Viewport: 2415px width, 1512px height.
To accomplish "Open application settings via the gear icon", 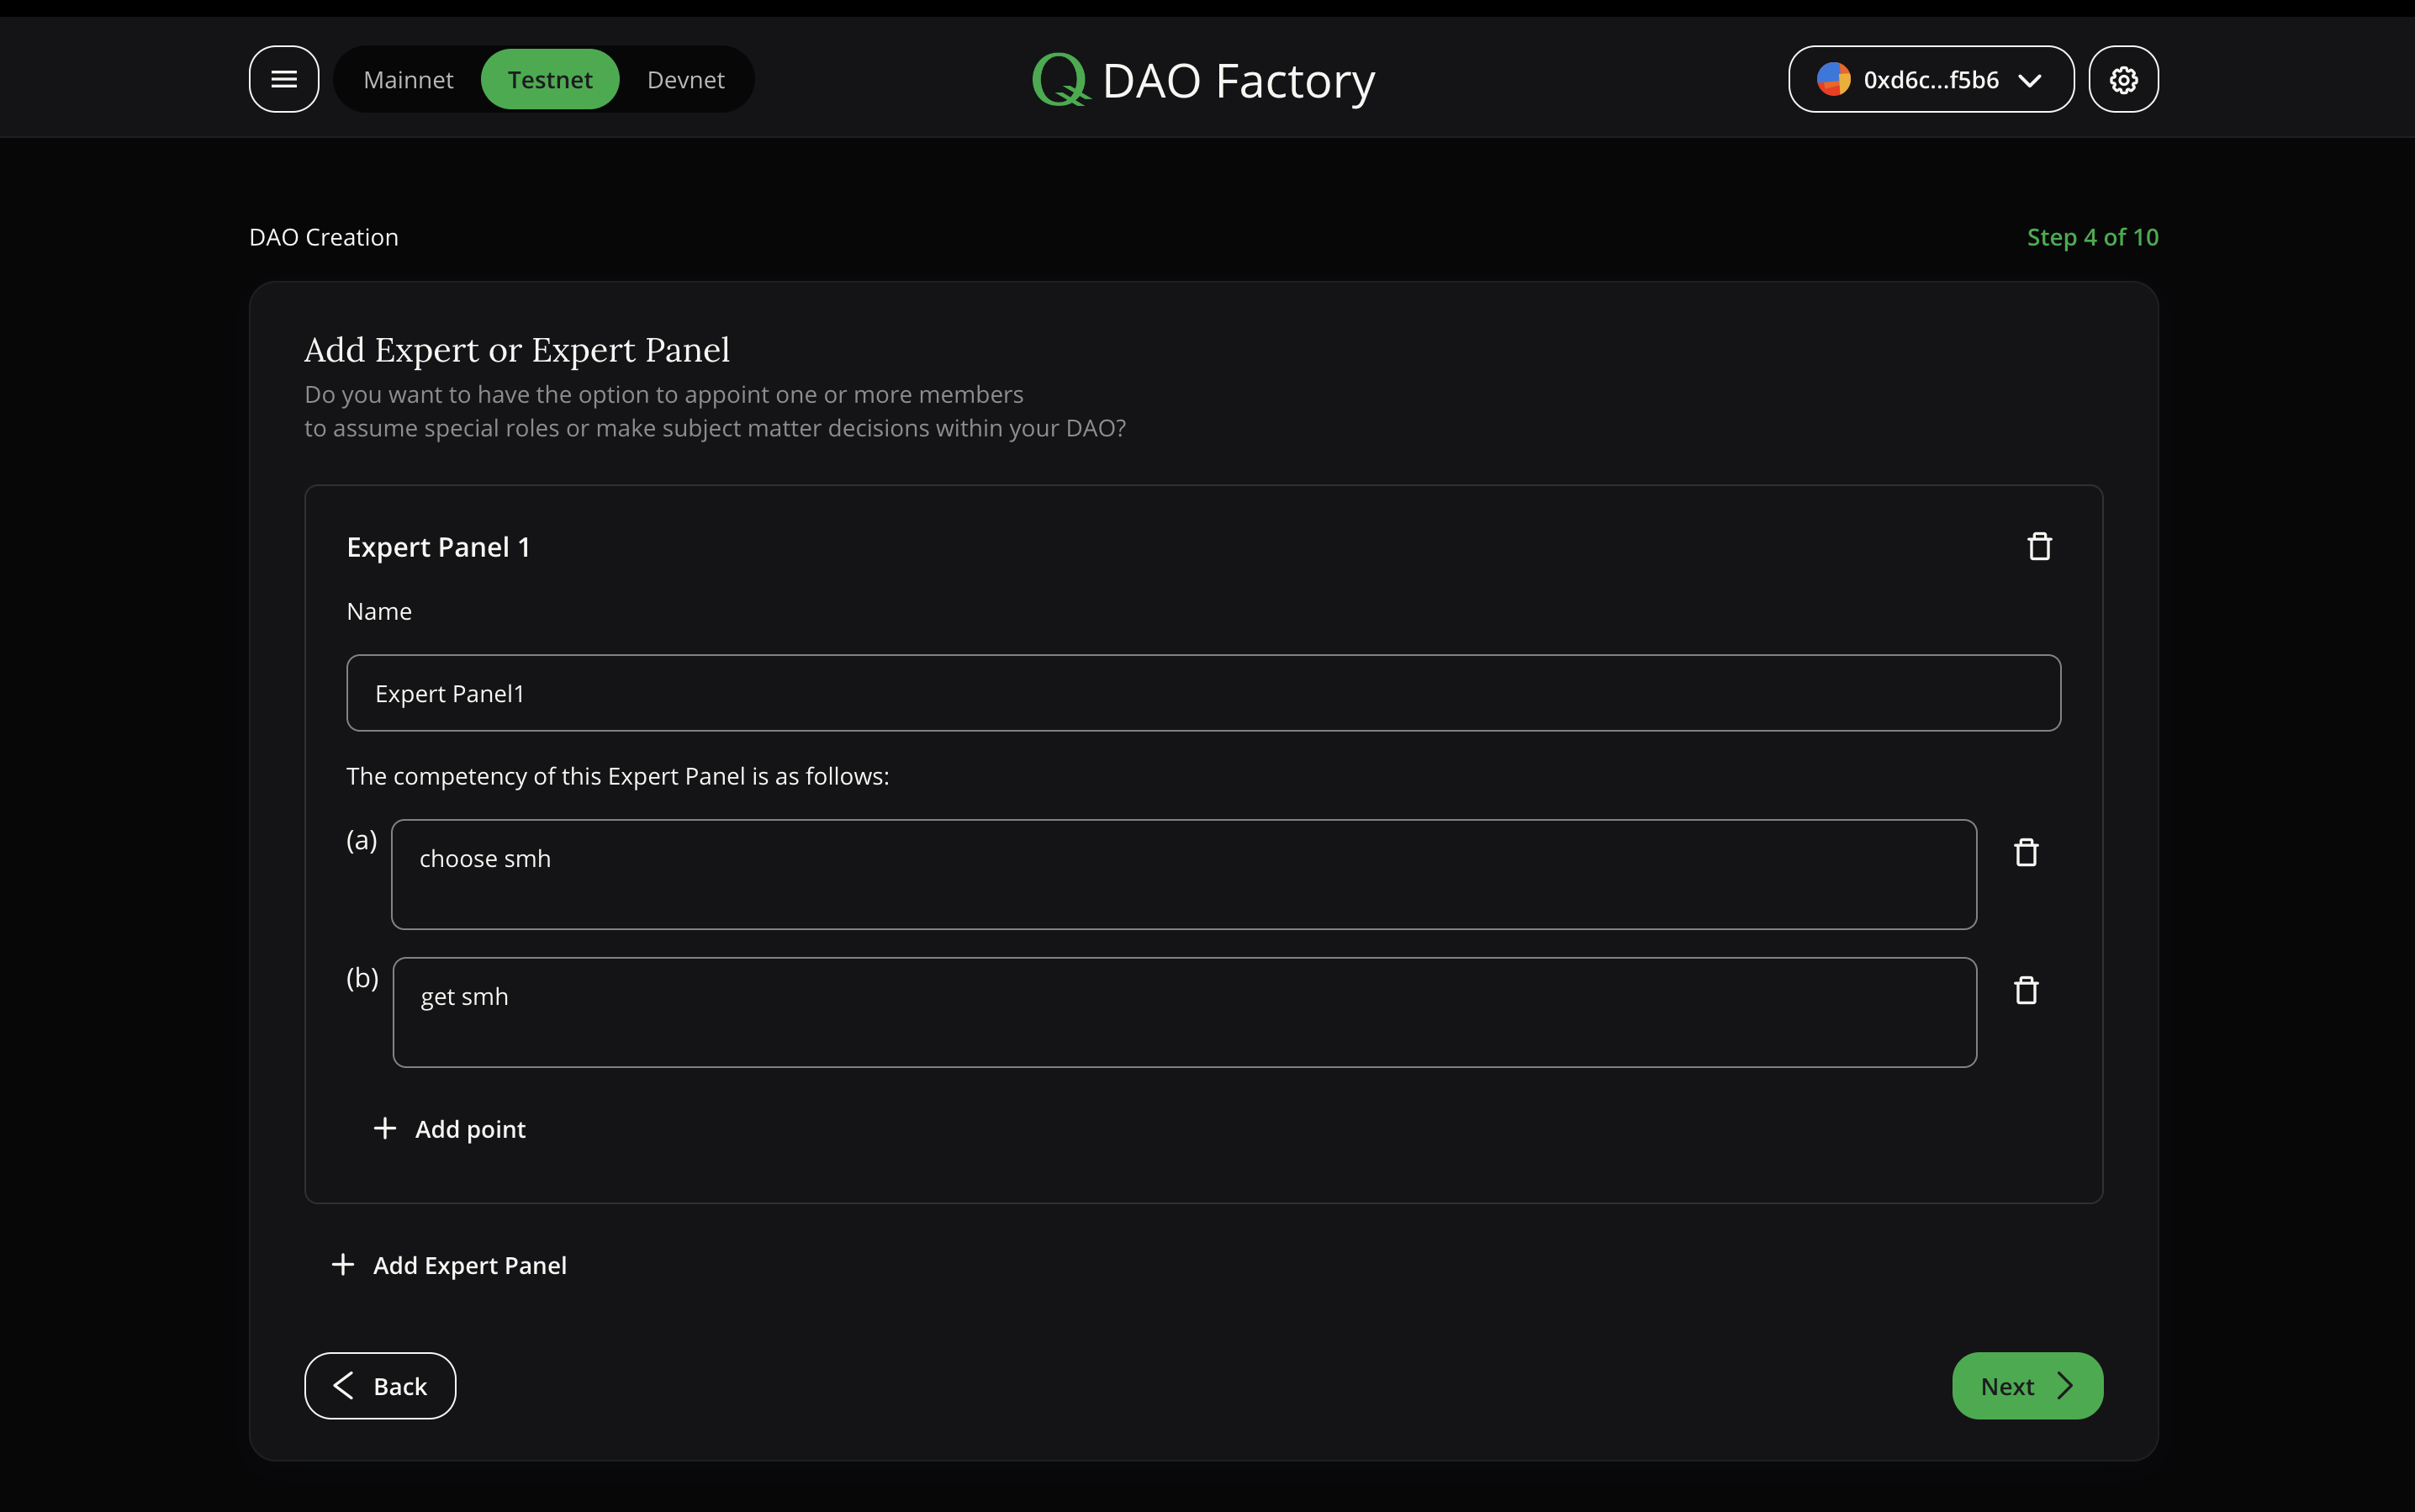I will [2124, 79].
